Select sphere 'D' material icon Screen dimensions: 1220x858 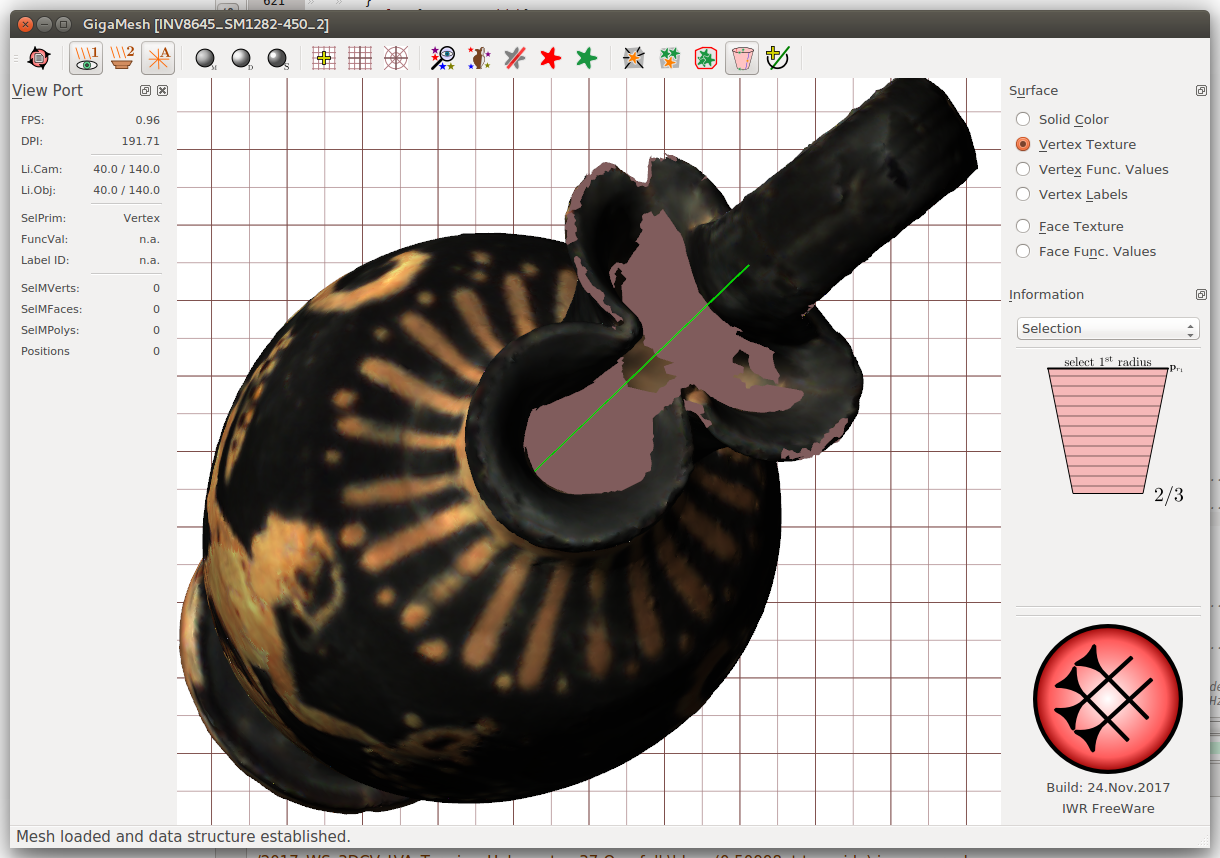(x=242, y=59)
